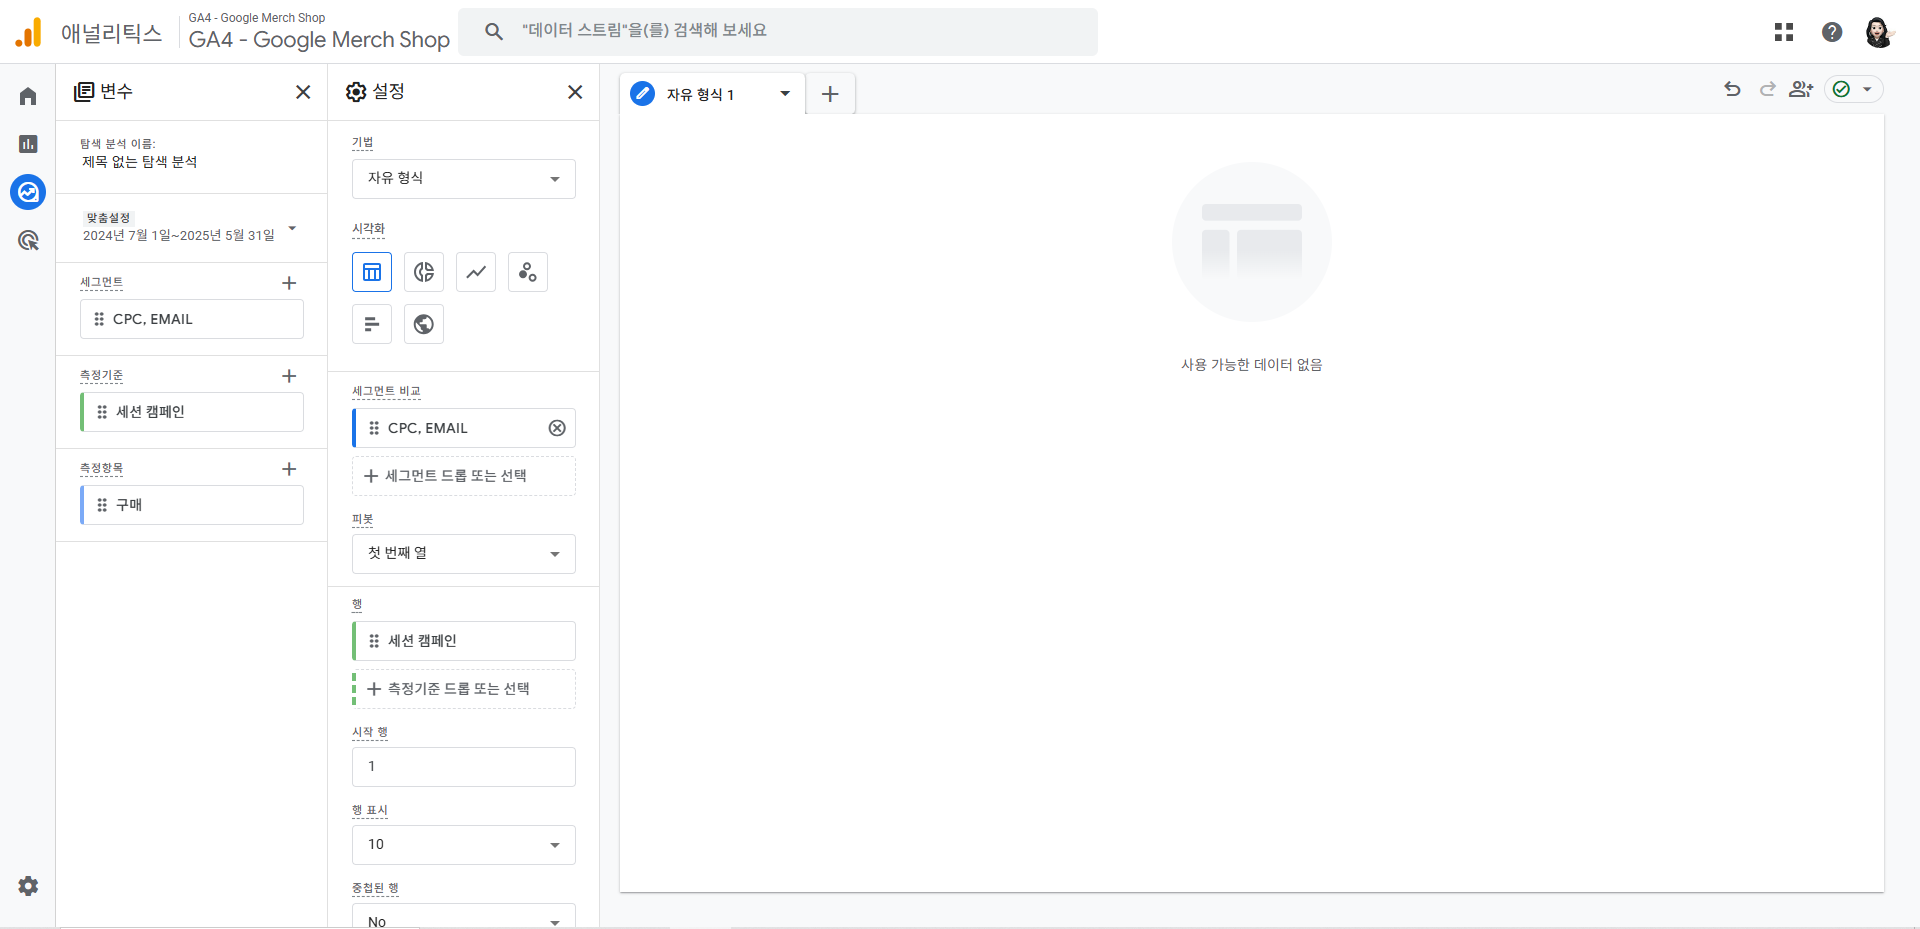Open the share exploration person-plus icon
Viewport: 1920px width, 929px height.
pyautogui.click(x=1801, y=89)
